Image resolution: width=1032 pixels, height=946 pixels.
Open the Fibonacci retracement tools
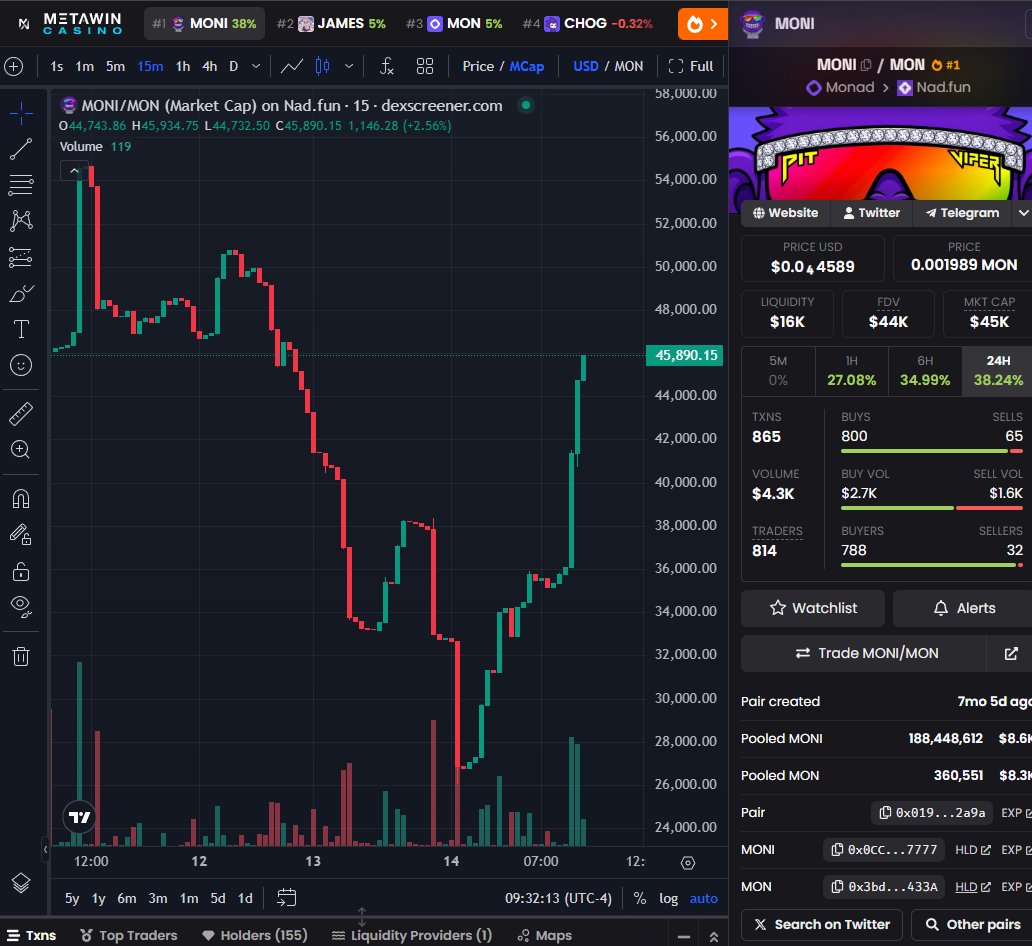click(21, 185)
